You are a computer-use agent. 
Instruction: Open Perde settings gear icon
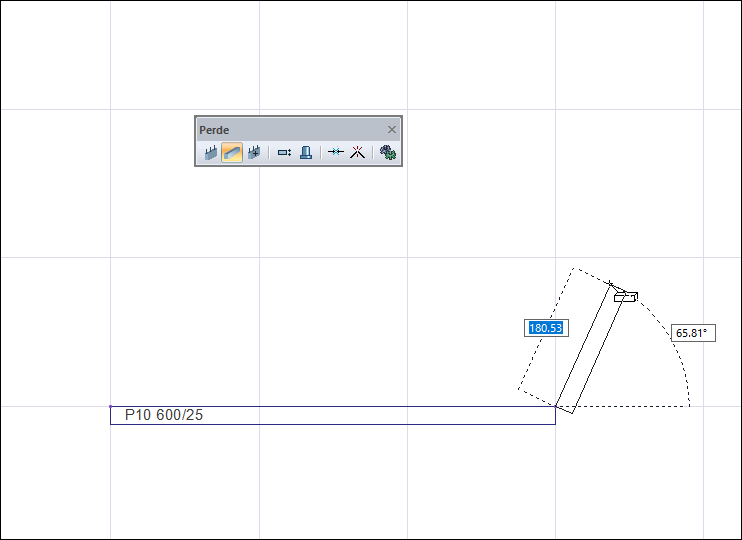tap(388, 152)
